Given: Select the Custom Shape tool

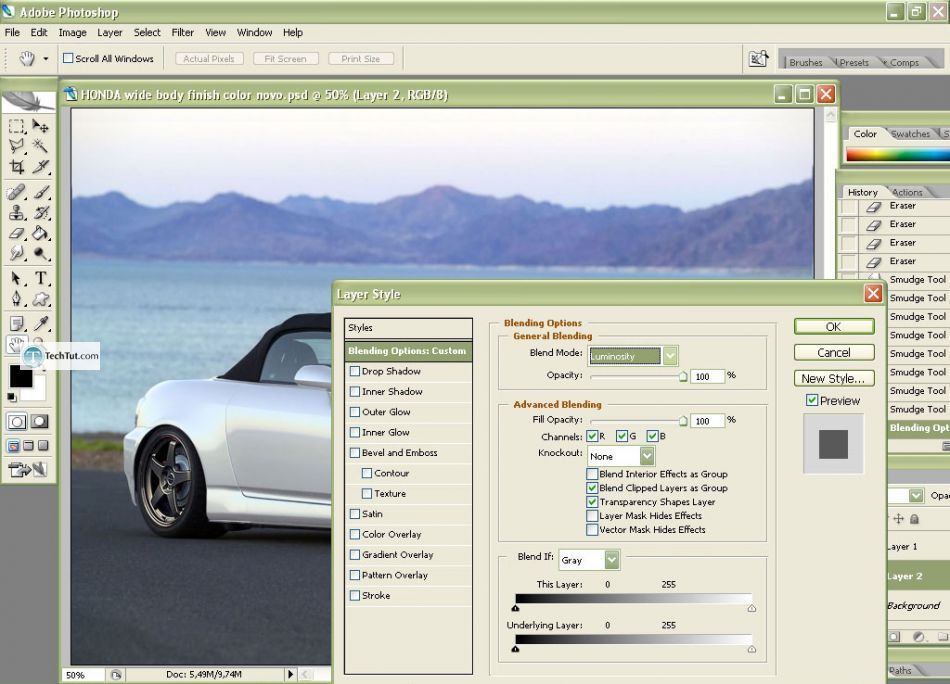Looking at the screenshot, I should pos(40,299).
